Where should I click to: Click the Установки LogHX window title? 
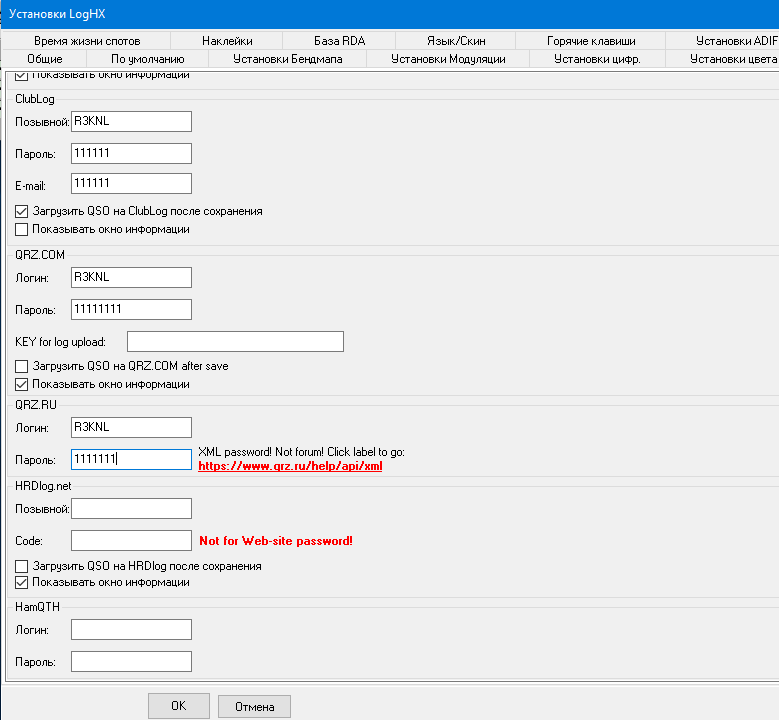57,14
